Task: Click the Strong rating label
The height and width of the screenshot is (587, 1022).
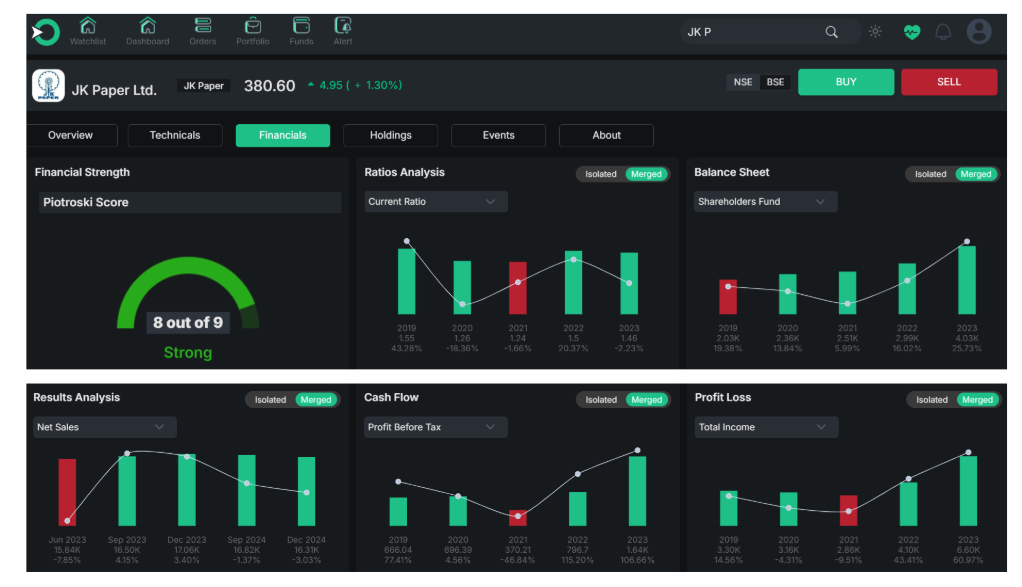Action: pyautogui.click(x=188, y=353)
